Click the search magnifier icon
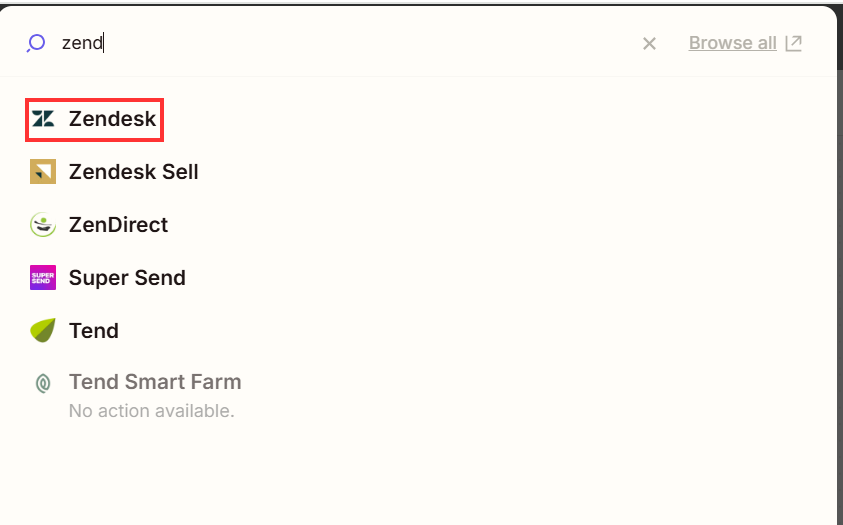The width and height of the screenshot is (843, 525). tap(36, 43)
